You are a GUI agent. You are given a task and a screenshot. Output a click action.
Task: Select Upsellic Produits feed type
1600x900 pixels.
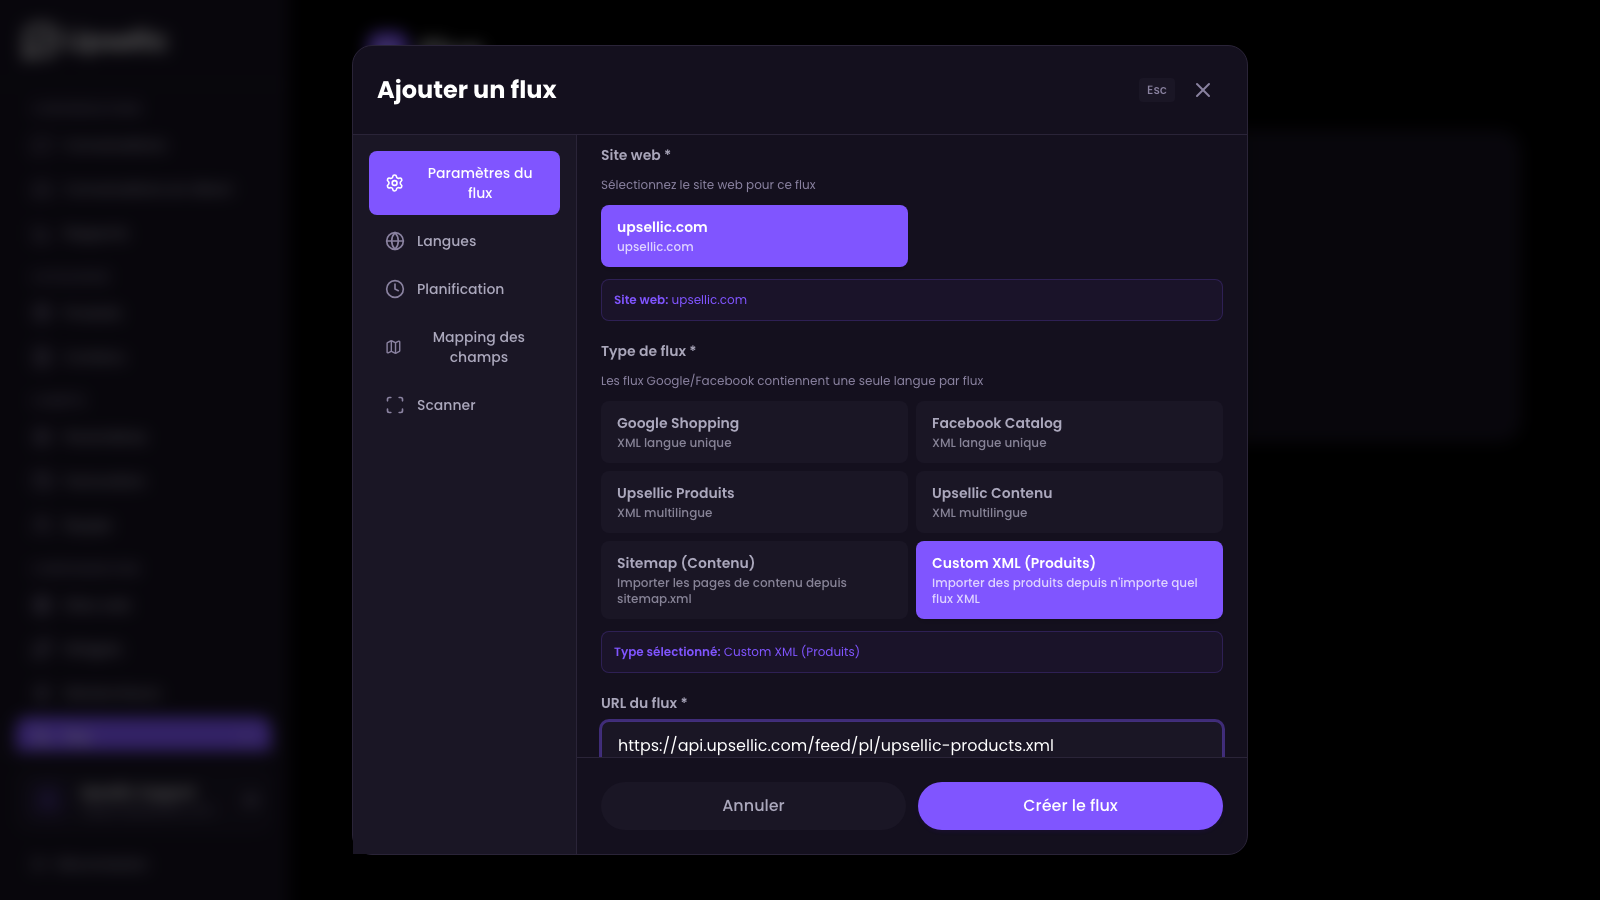754,502
